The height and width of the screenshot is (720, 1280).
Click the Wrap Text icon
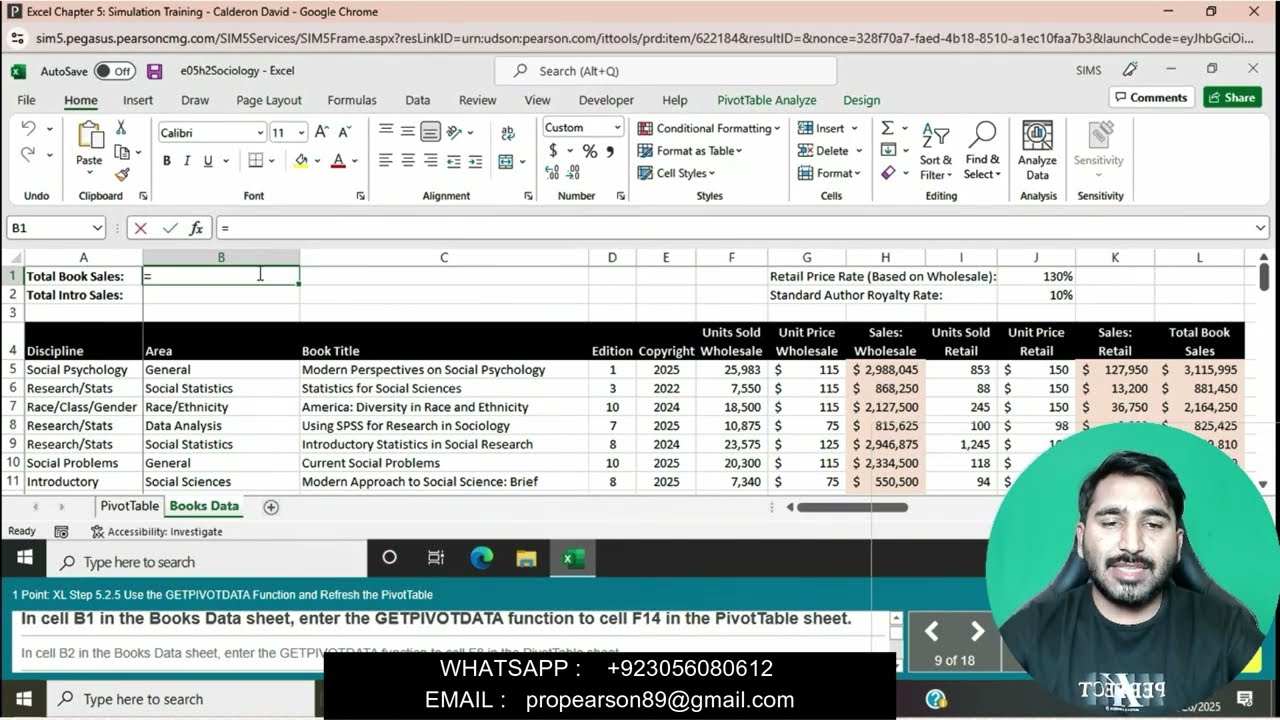point(508,132)
